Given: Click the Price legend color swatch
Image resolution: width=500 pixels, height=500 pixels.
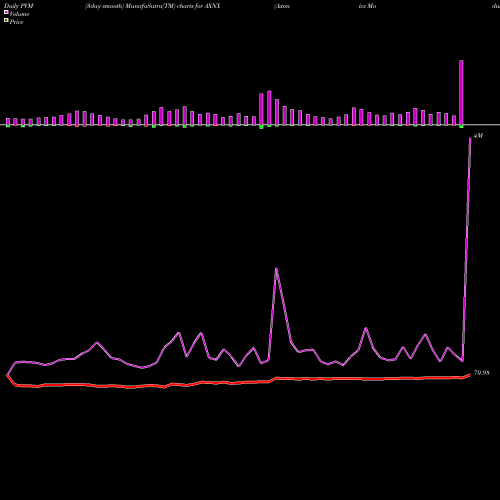Looking at the screenshot, I should point(6,21).
